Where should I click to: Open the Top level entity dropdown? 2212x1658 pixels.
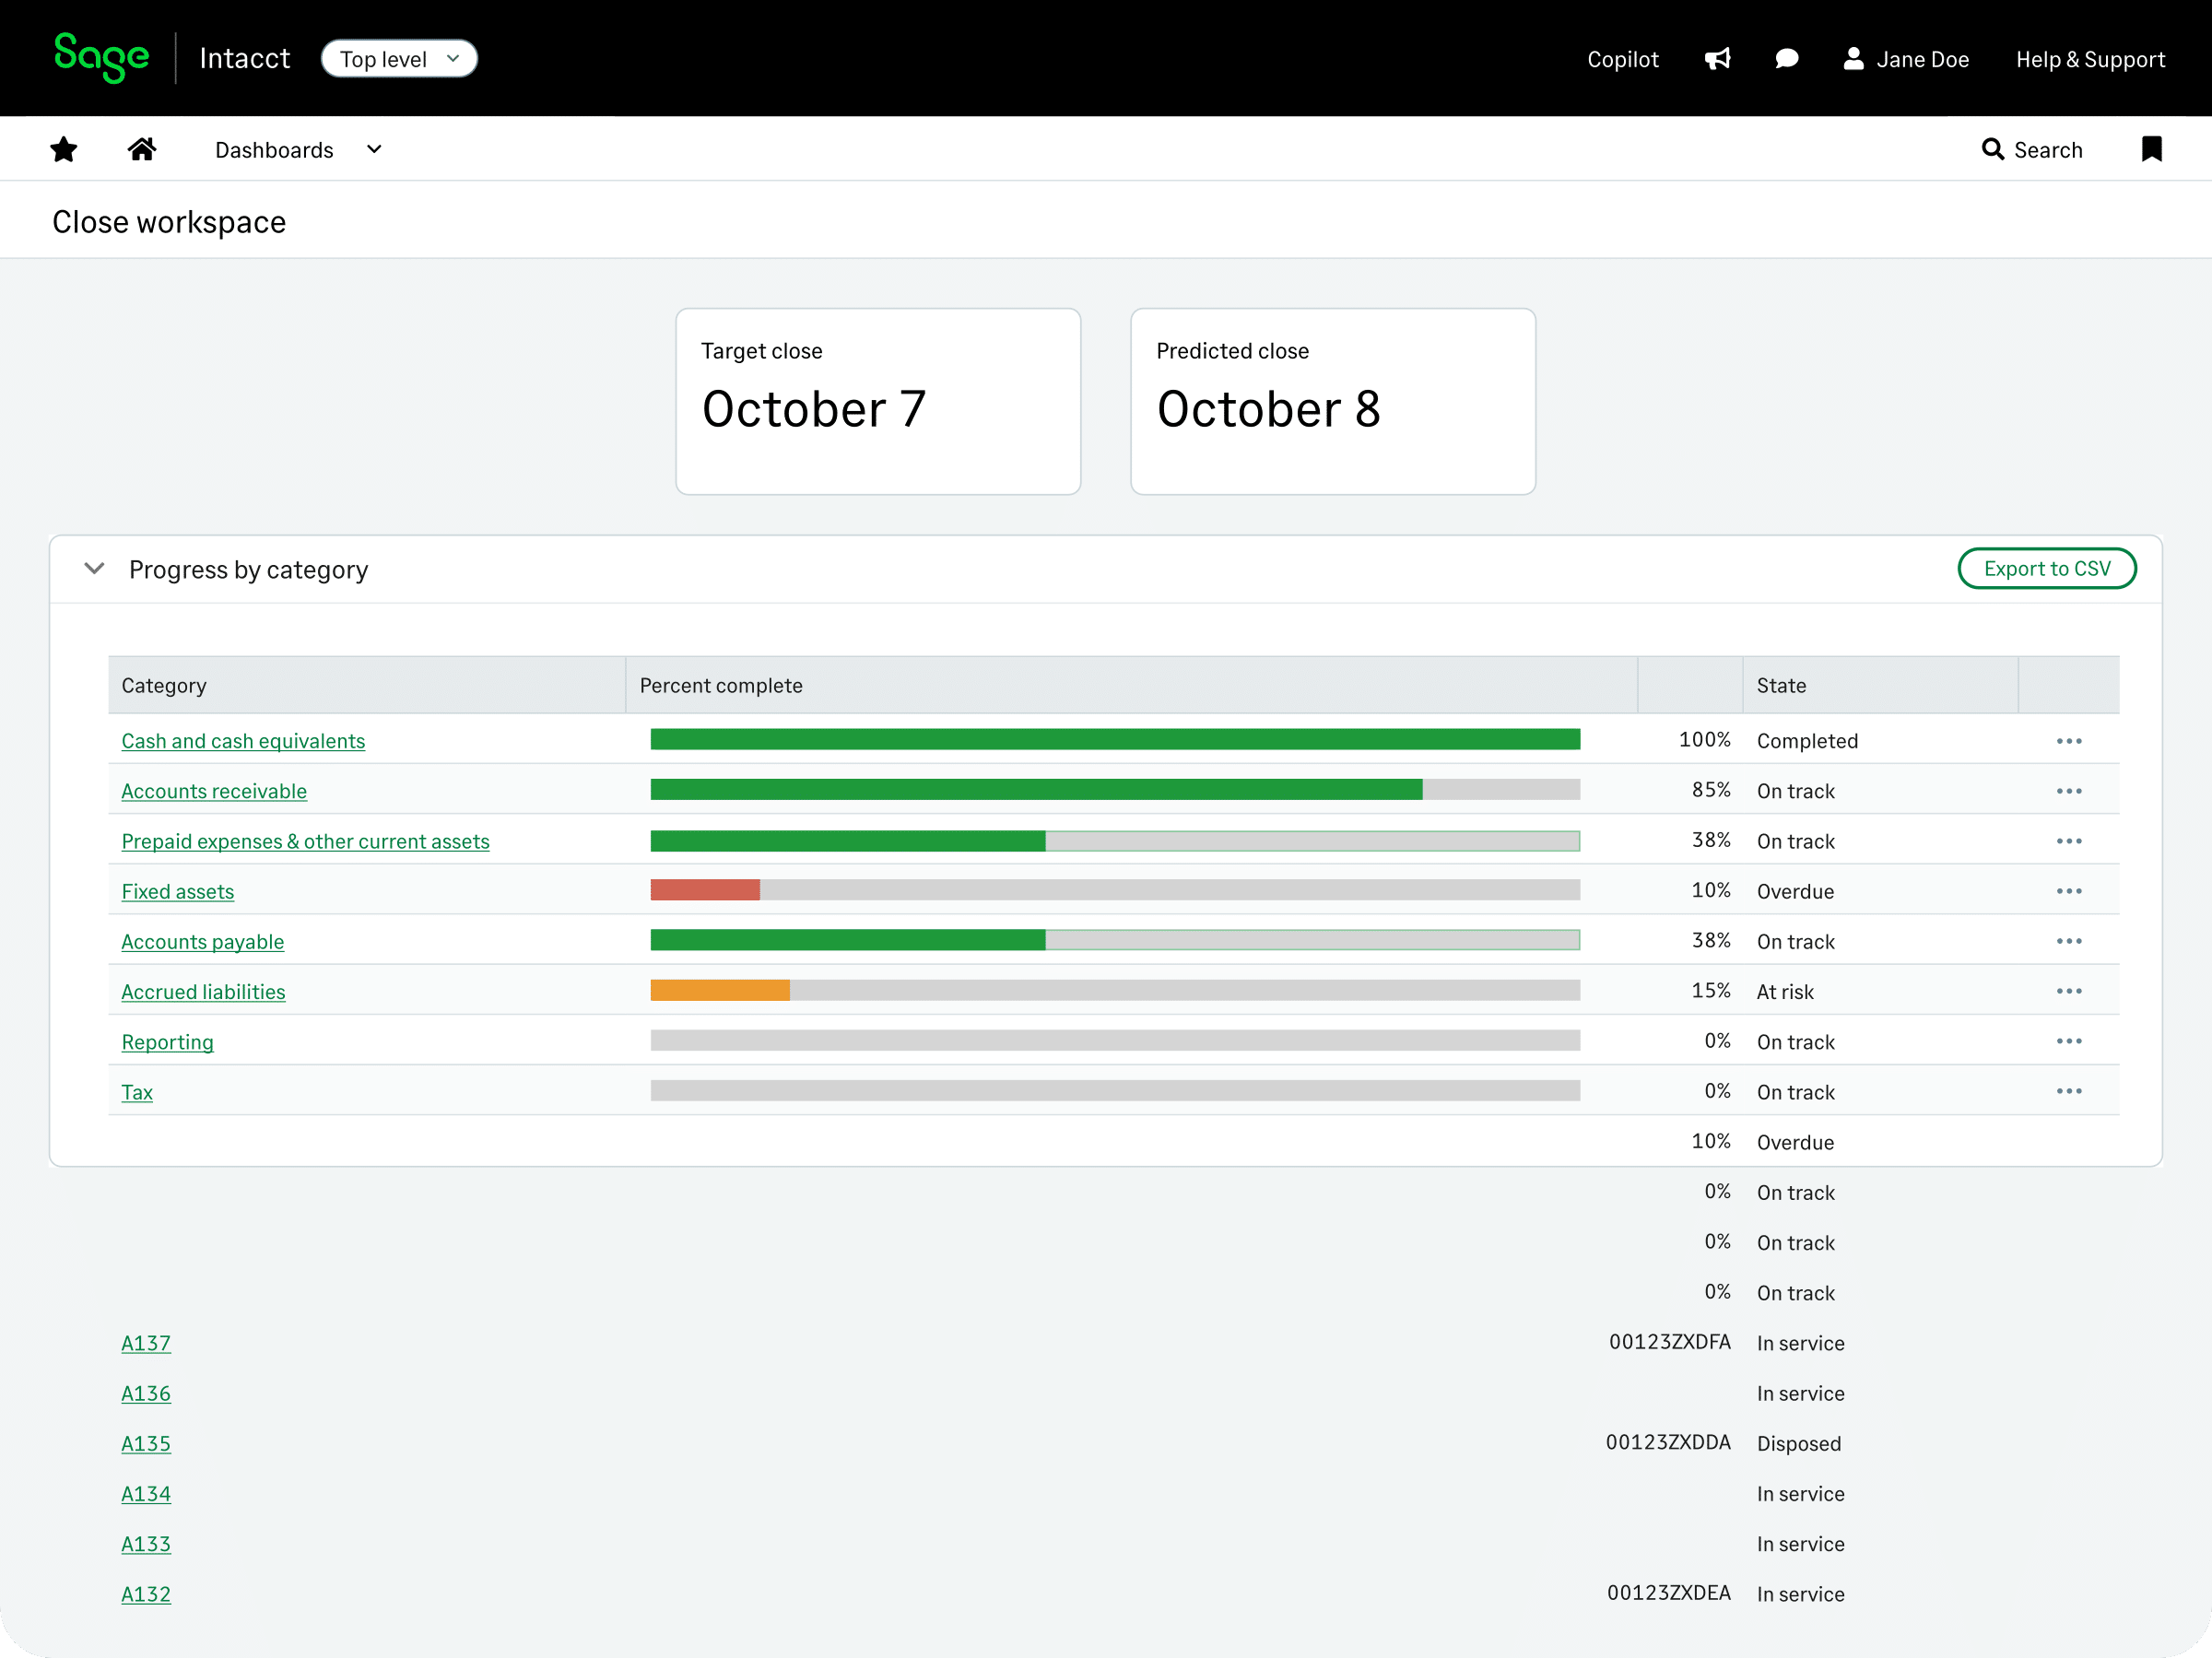click(399, 59)
